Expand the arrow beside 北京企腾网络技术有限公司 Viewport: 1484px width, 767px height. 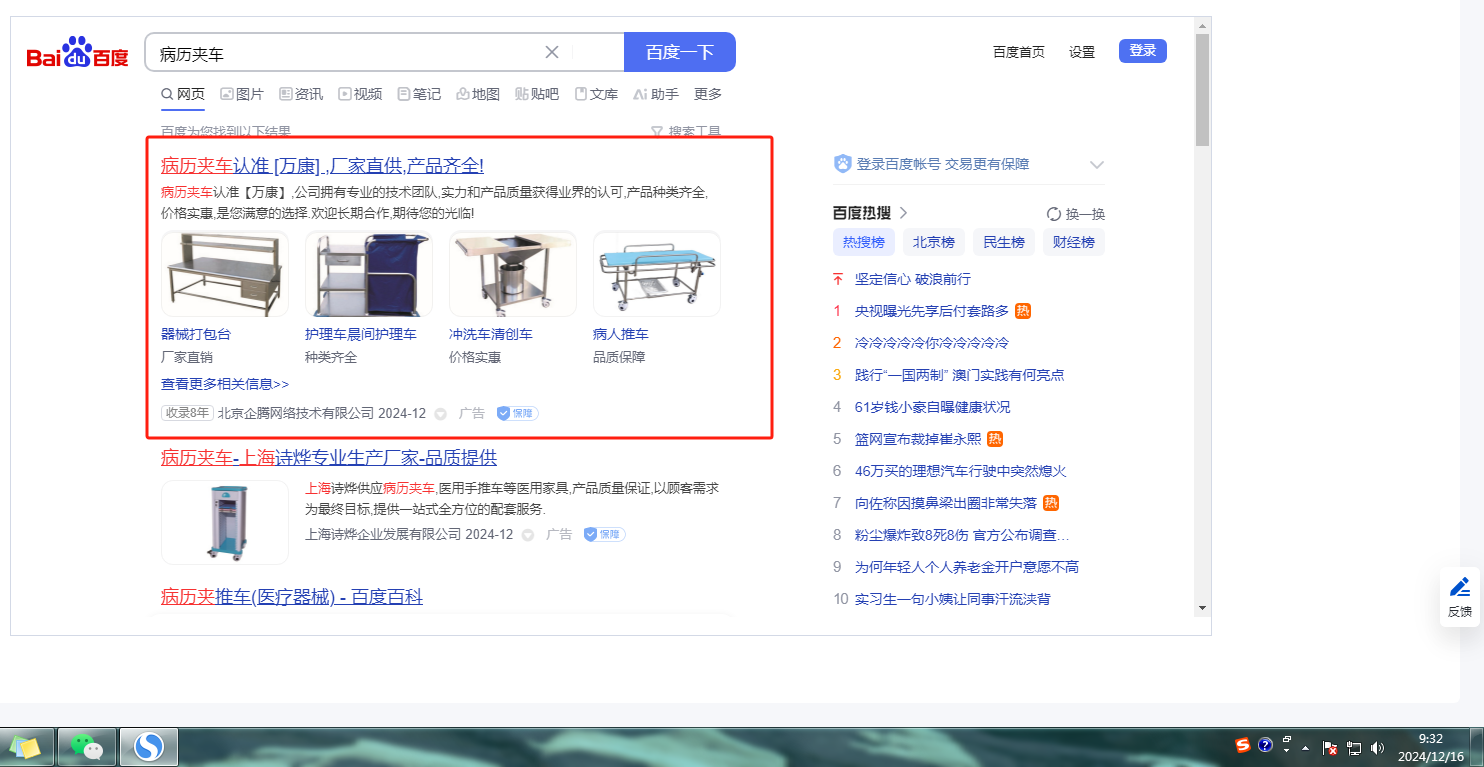coord(440,414)
